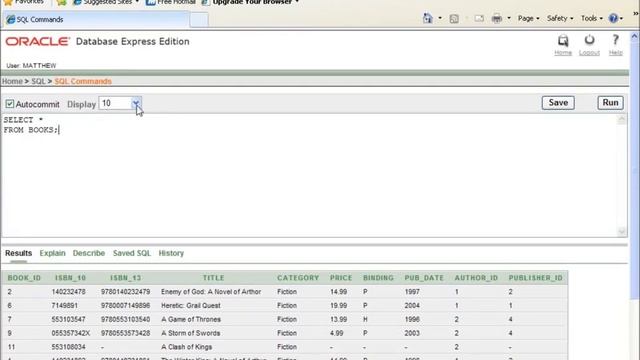
Task: Switch to the Saved SQL tab
Action: pos(131,253)
